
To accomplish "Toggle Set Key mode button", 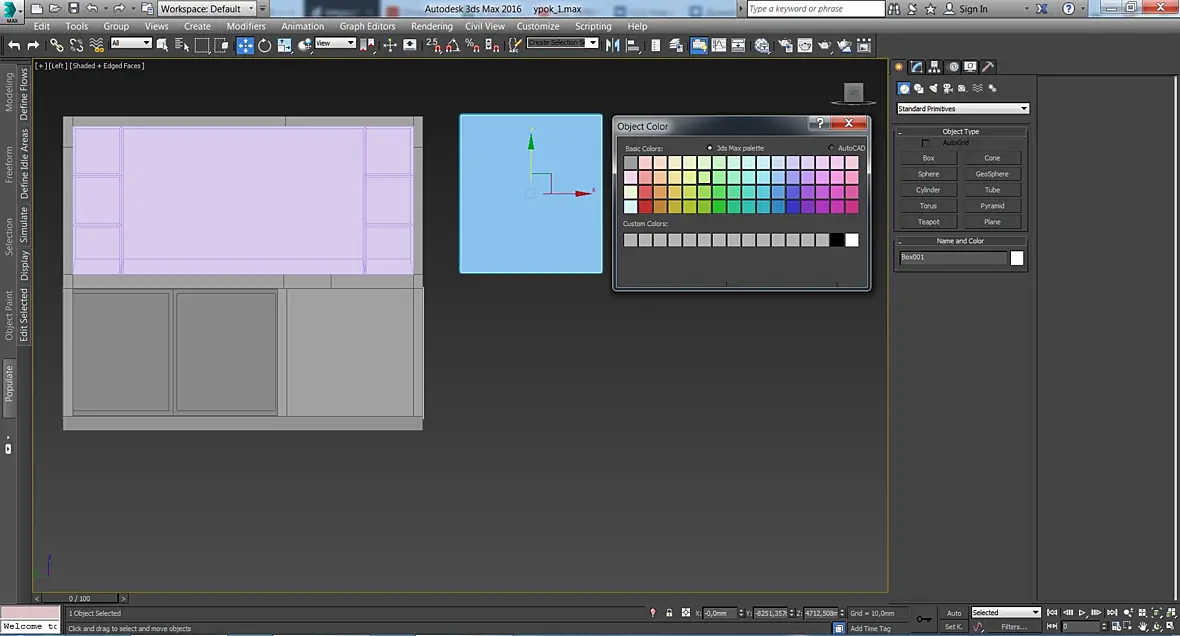I will [953, 626].
